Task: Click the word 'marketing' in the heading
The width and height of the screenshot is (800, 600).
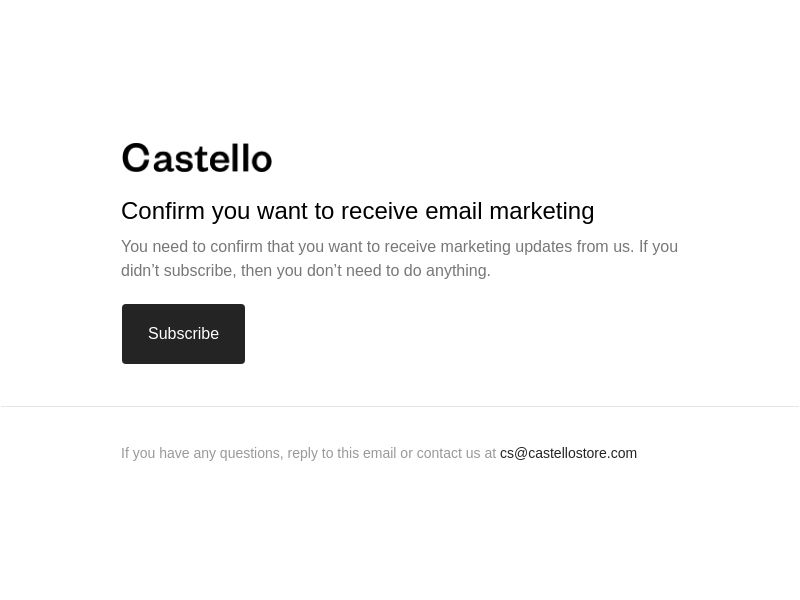Action: [542, 212]
